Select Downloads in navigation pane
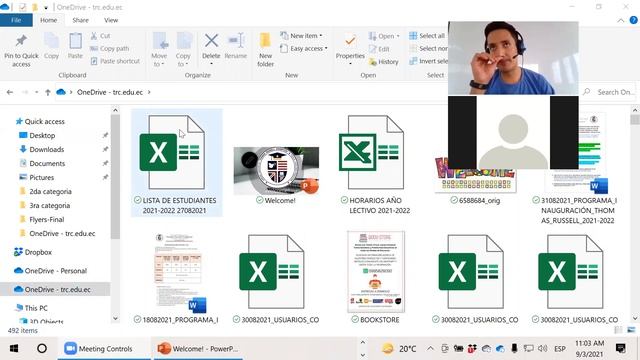The image size is (640, 360). pos(47,149)
